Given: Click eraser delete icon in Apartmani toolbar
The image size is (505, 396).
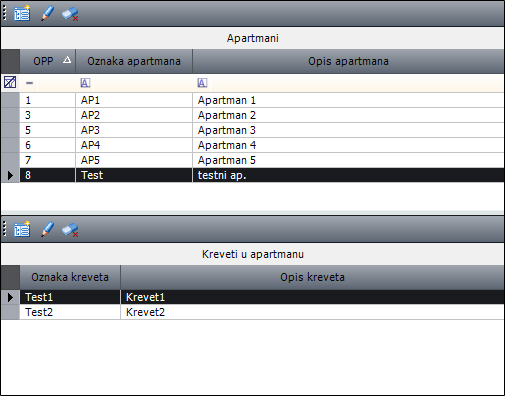Looking at the screenshot, I should (x=70, y=14).
